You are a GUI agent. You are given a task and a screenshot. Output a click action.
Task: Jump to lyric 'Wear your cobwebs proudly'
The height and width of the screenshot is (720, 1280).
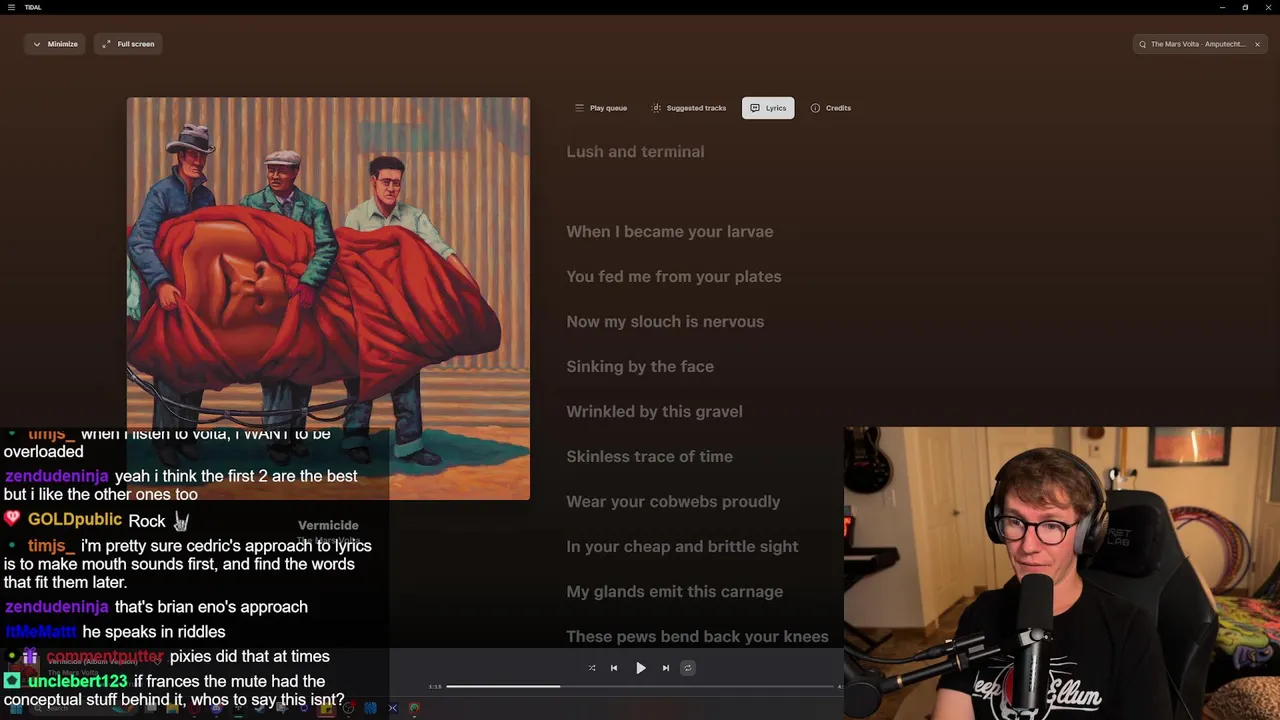pyautogui.click(x=673, y=502)
